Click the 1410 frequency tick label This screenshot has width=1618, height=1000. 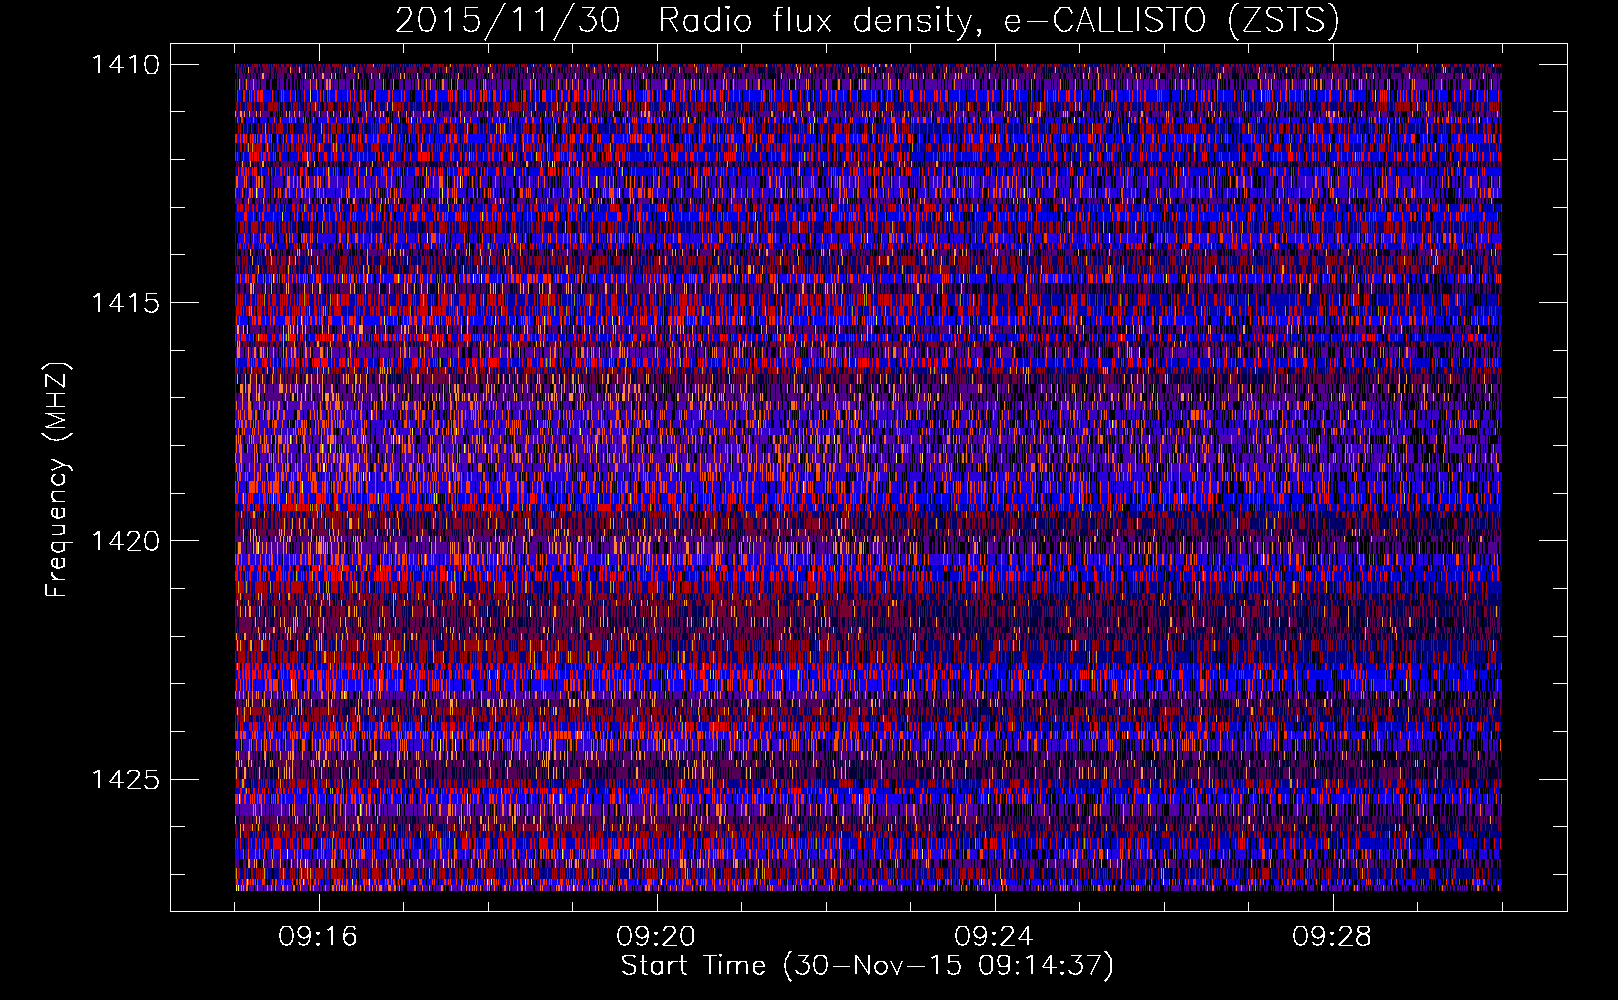[x=125, y=65]
